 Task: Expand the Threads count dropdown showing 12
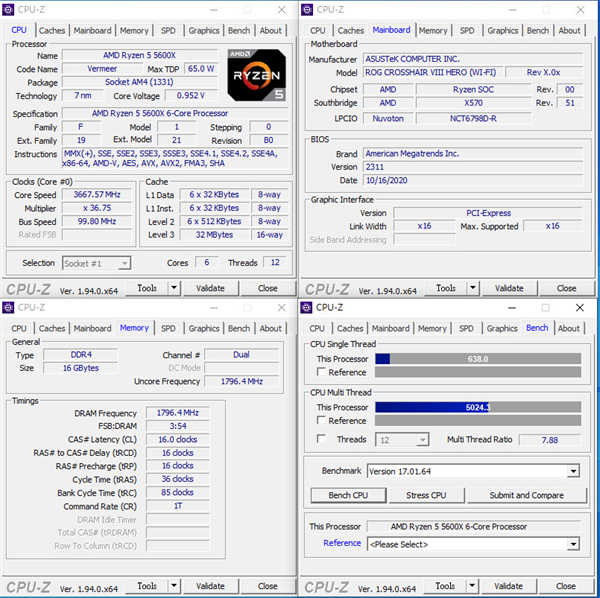coord(422,440)
